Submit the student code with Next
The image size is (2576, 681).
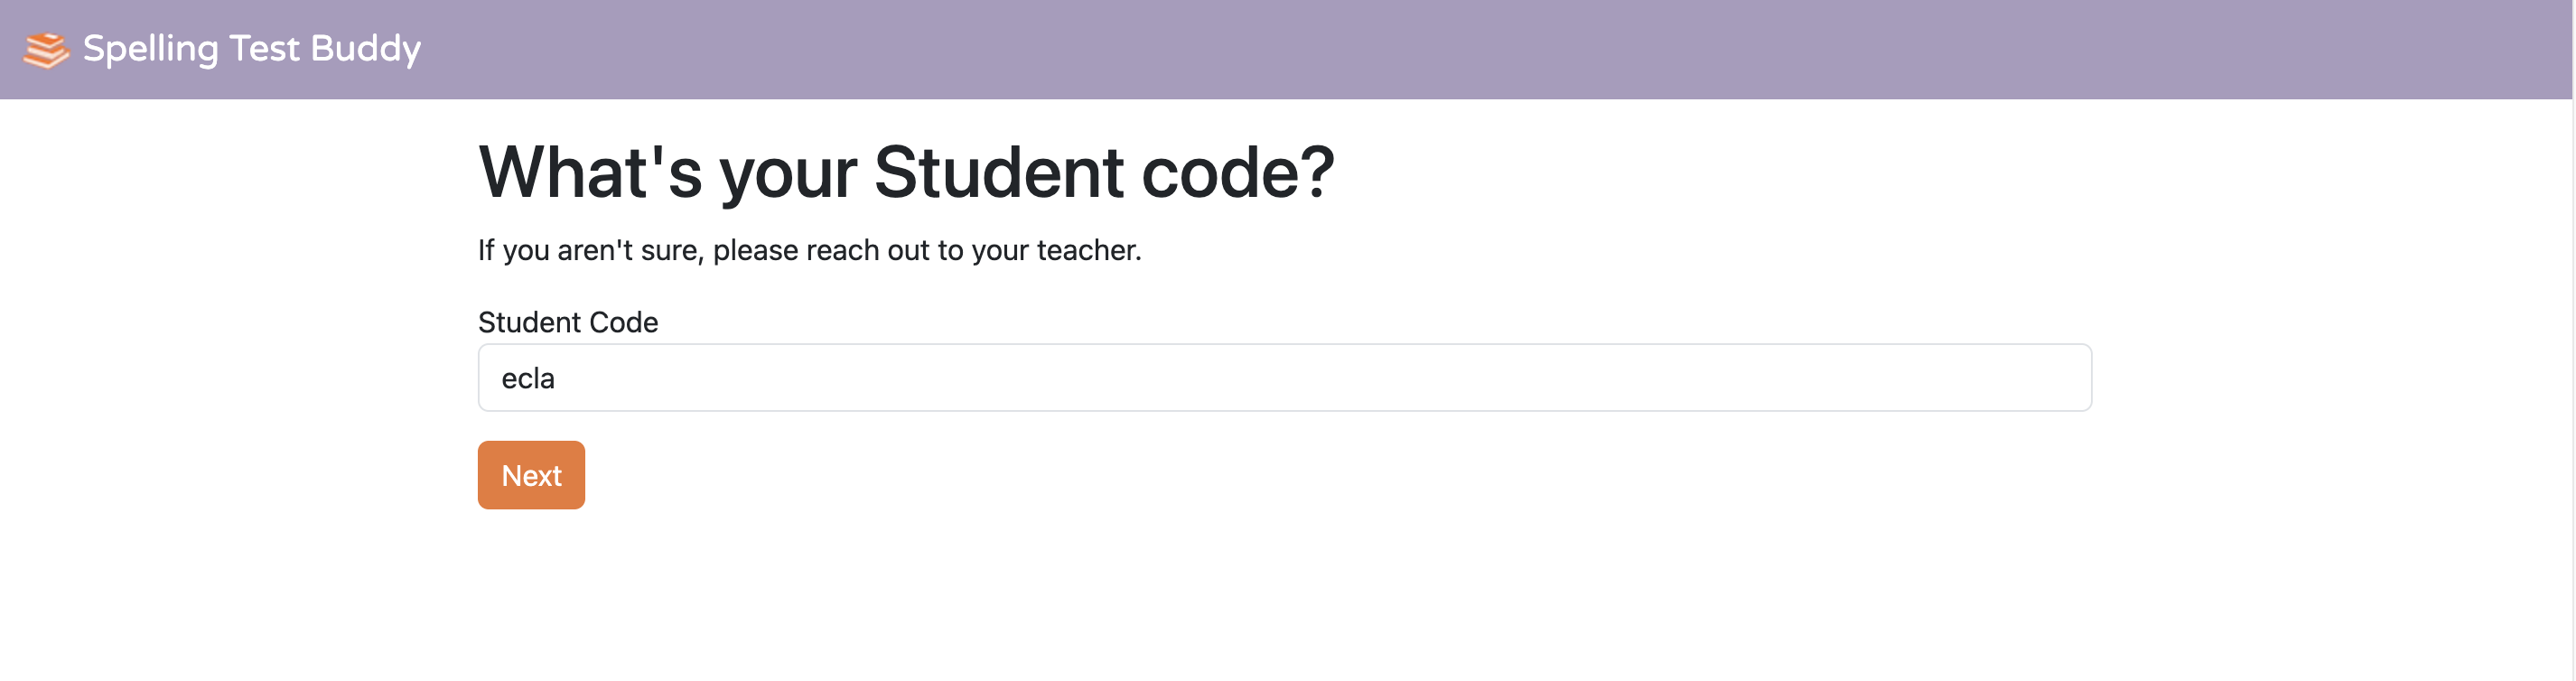click(531, 475)
